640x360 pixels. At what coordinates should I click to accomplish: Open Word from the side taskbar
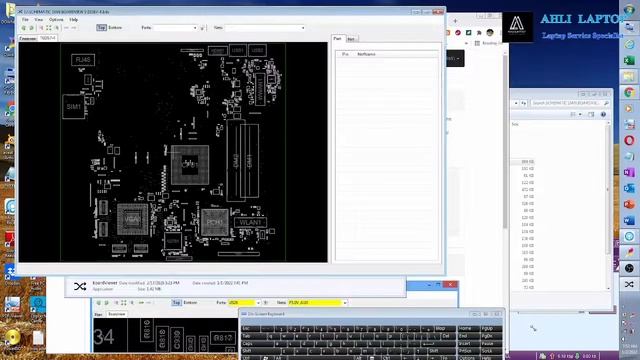click(x=629, y=220)
